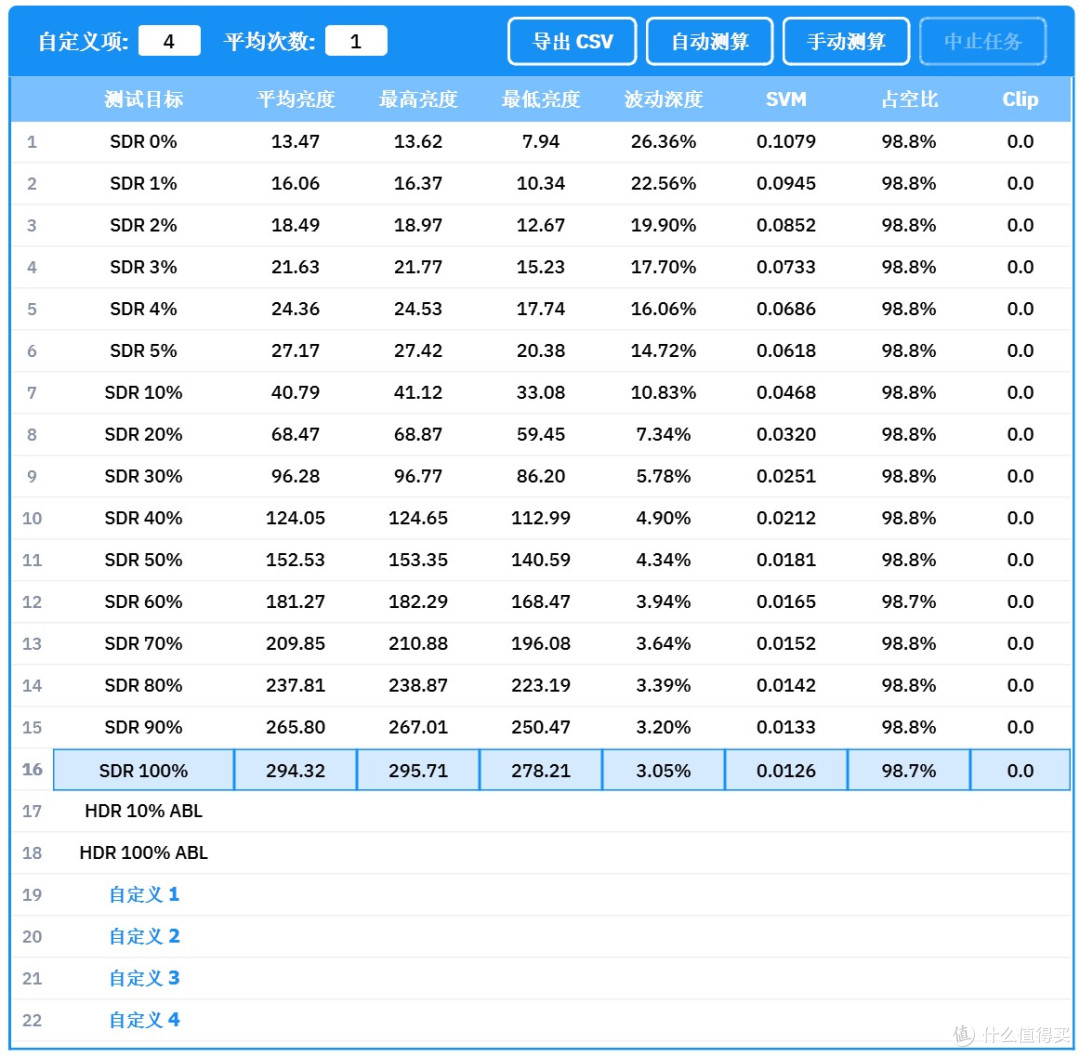Select the 自定义 1 row link

[144, 894]
